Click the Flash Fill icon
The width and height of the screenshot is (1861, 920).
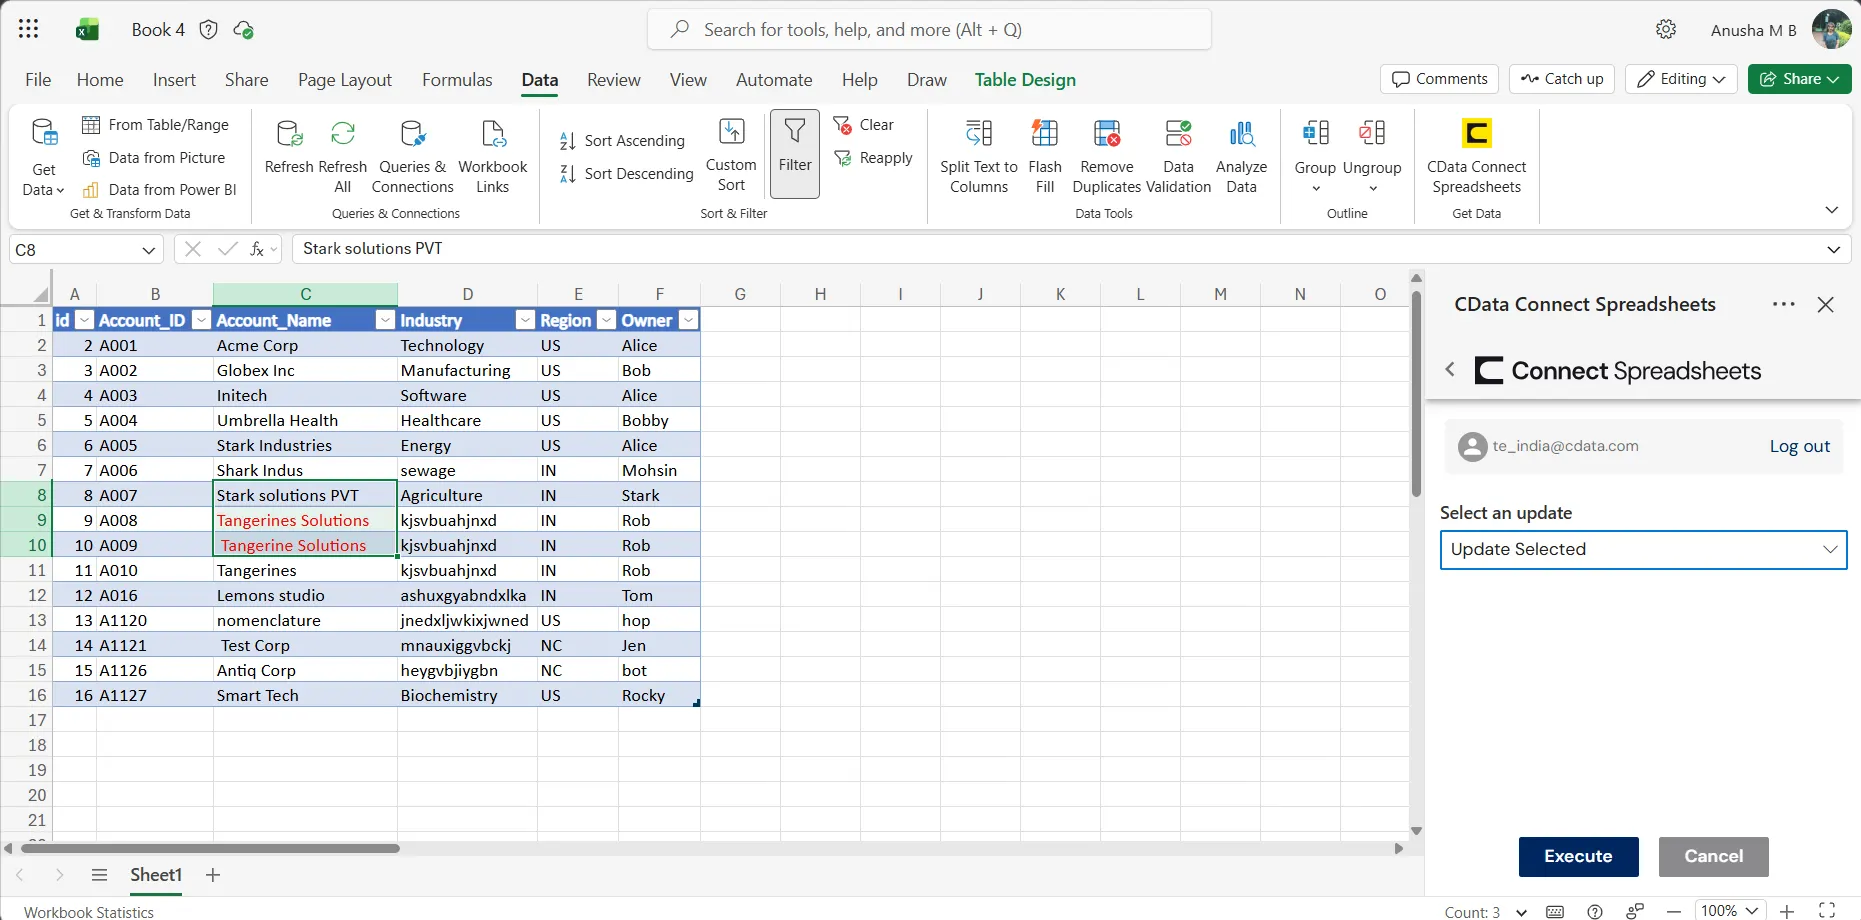pos(1044,133)
